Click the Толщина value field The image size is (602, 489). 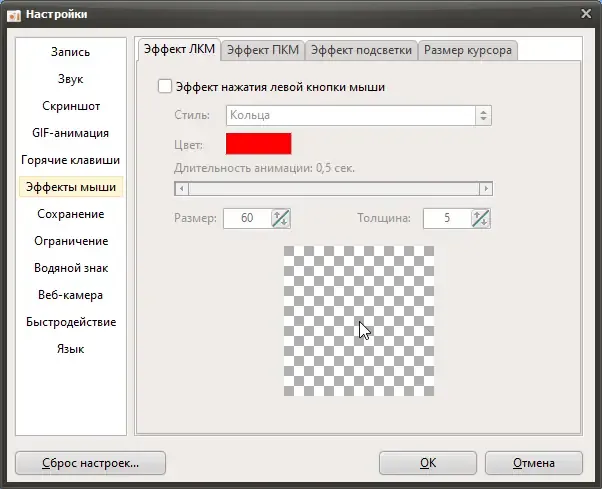coord(447,218)
